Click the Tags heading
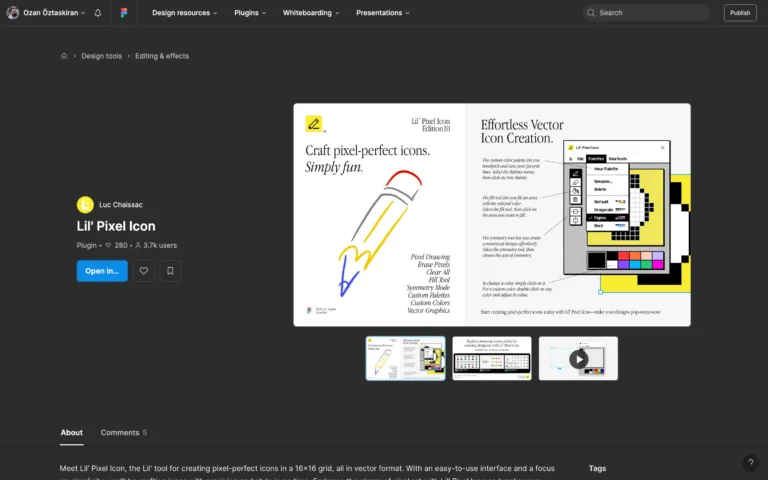Screen dimensions: 768x480 [597, 468]
